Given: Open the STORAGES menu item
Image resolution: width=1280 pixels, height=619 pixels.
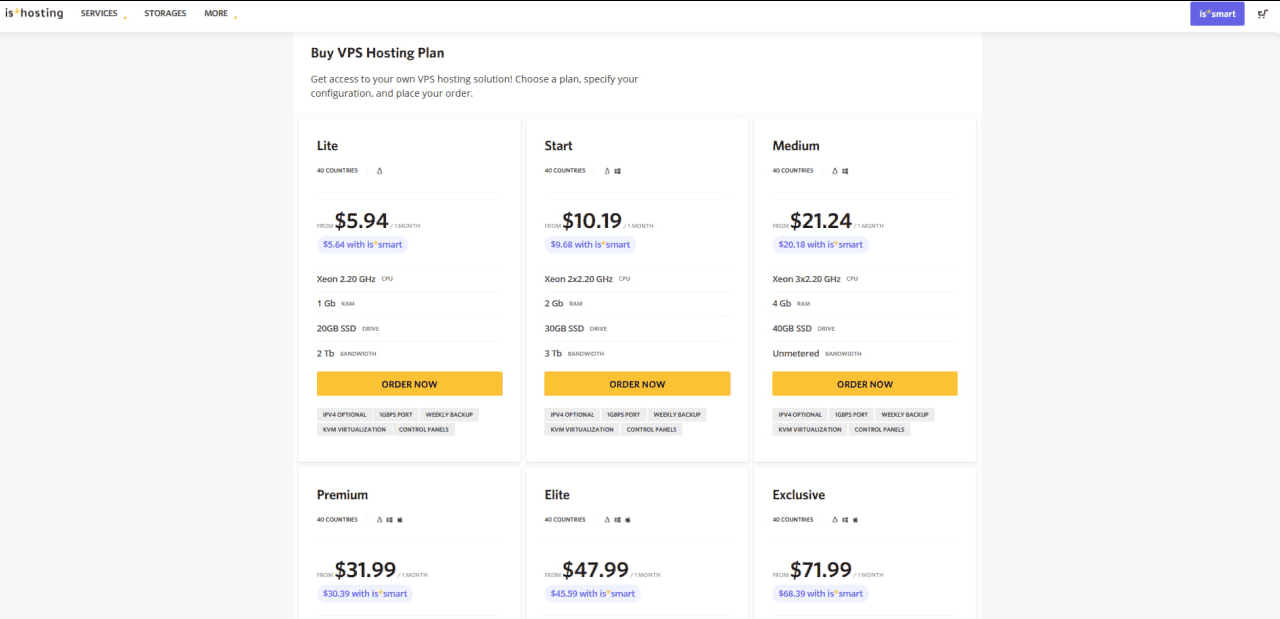Looking at the screenshot, I should click(165, 14).
